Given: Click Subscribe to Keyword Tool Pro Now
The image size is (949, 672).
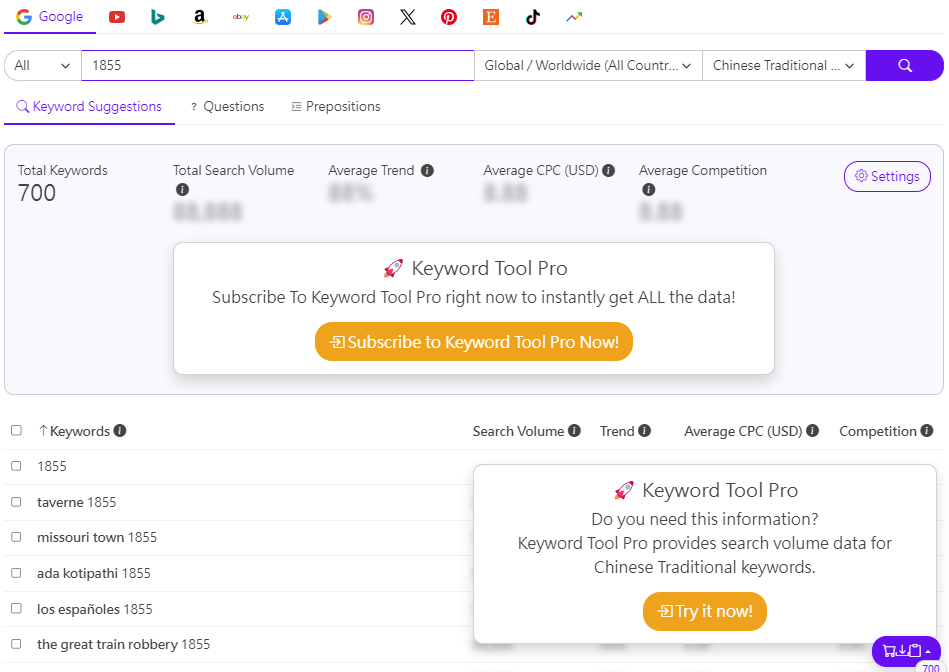Looking at the screenshot, I should point(474,342).
